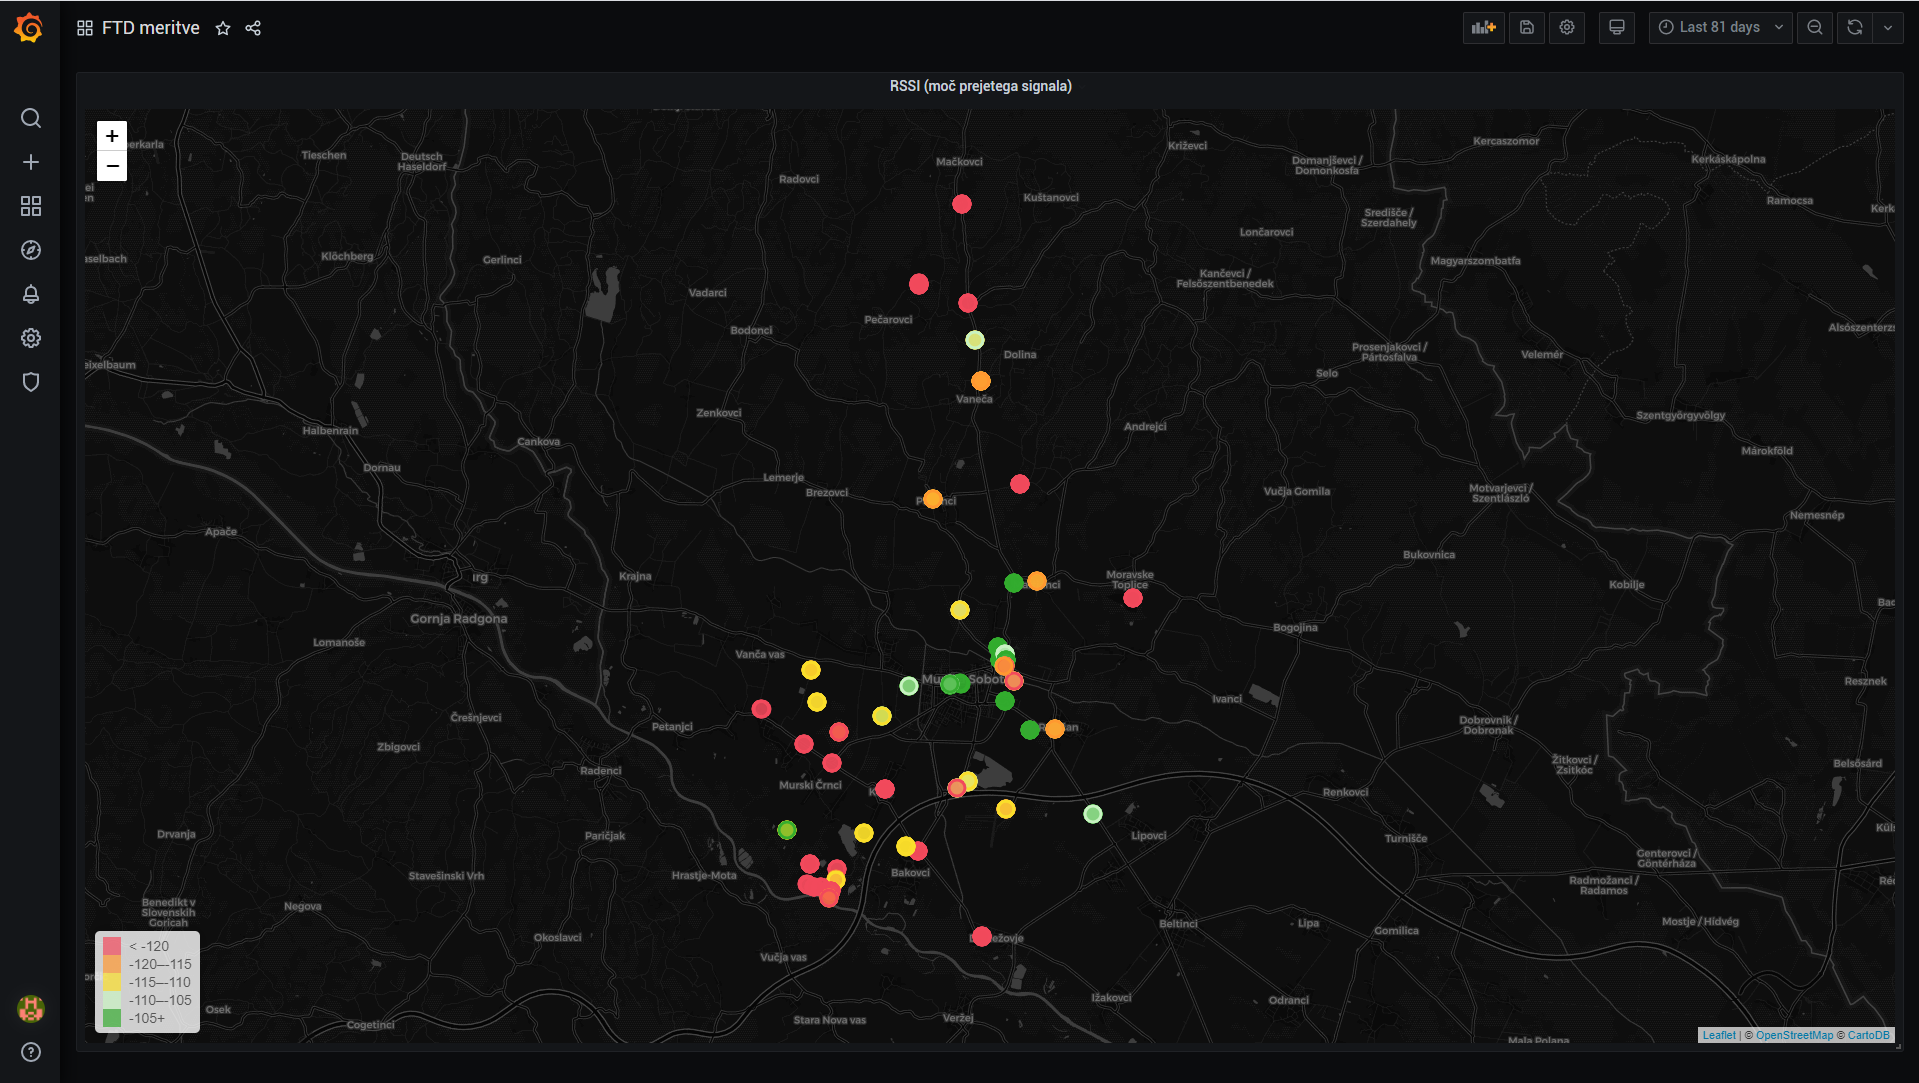Open the Grafana home logo

pos(29,28)
